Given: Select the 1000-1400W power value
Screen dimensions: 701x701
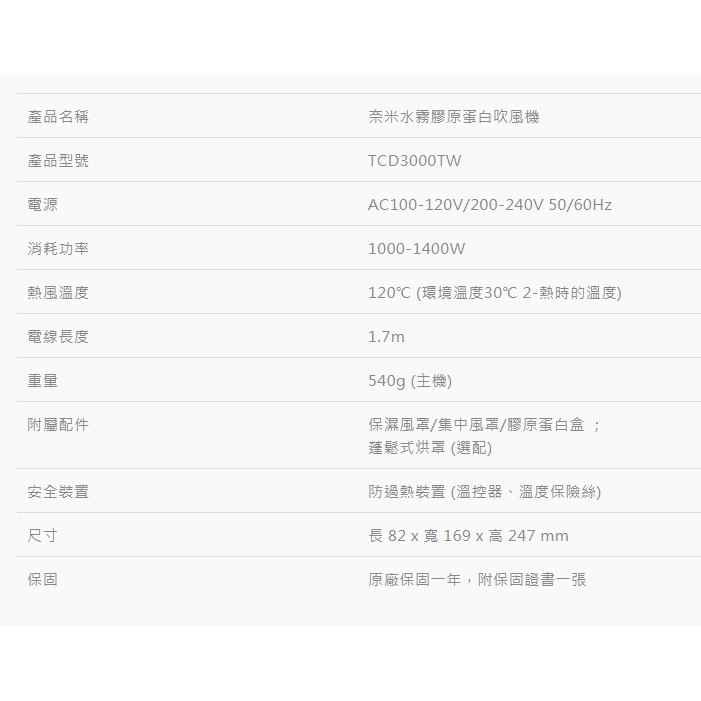Looking at the screenshot, I should tap(416, 249).
